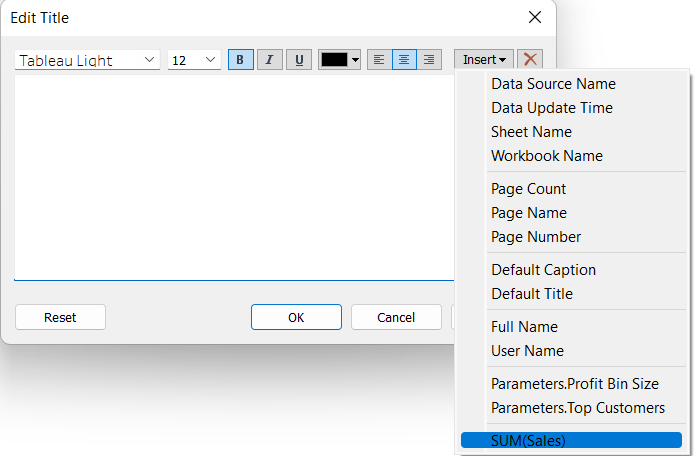The width and height of the screenshot is (697, 456).
Task: Close the Edit Title dialog
Action: pos(535,18)
